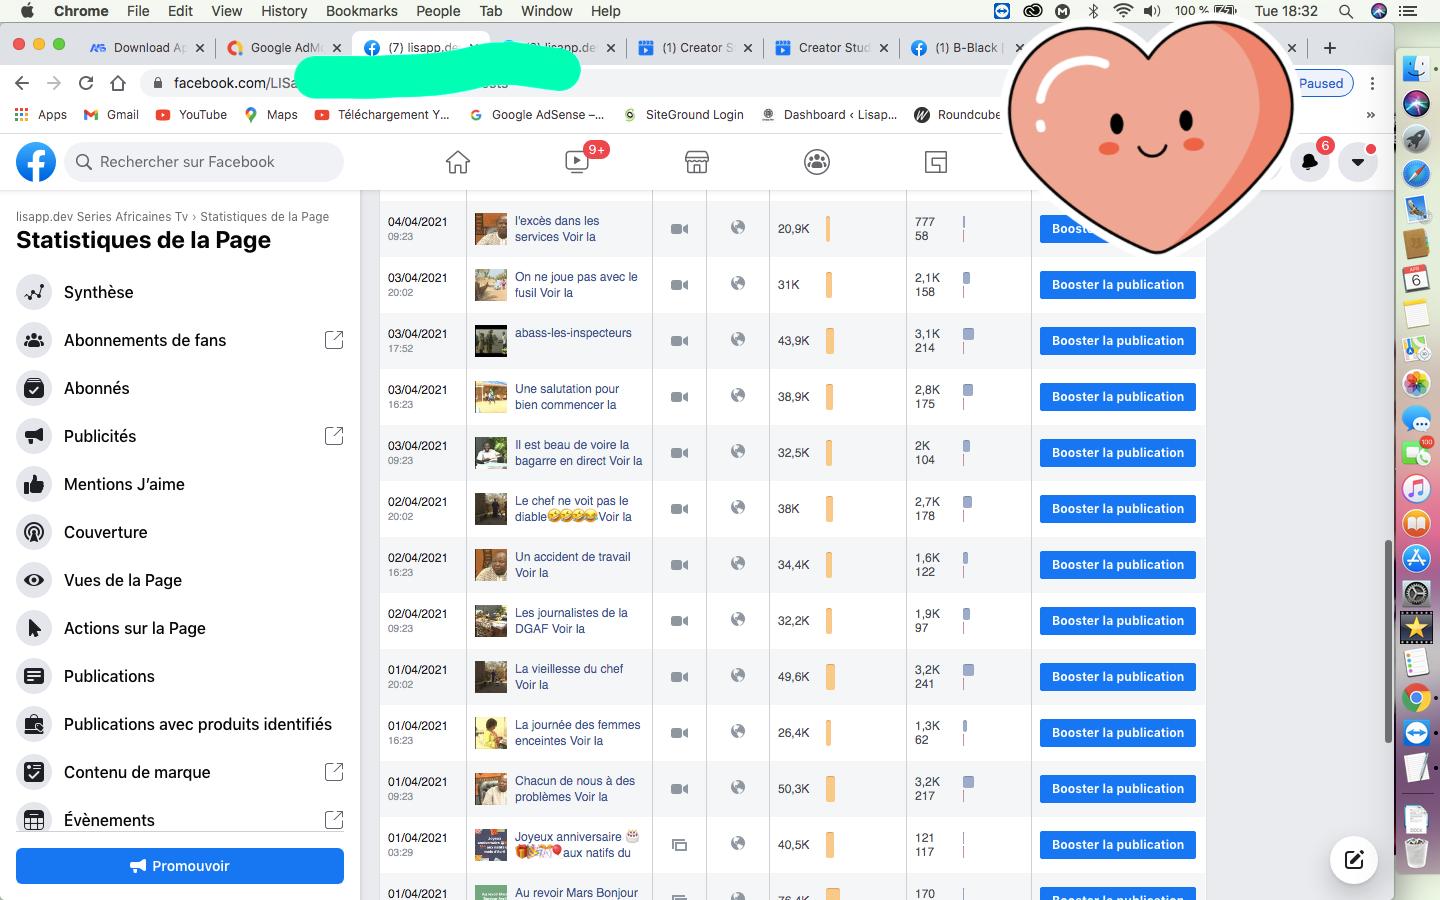Click Rechercher sur Facebook search field
The height and width of the screenshot is (900, 1440).
[x=204, y=162]
